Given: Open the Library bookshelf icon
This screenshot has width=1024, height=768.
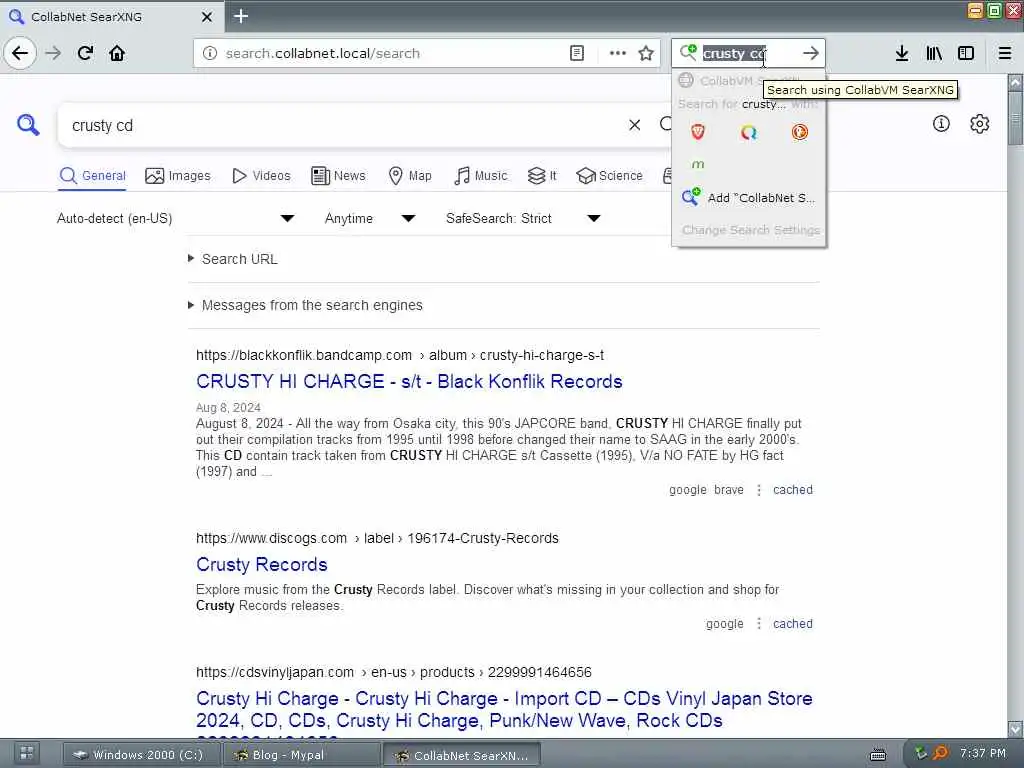Looking at the screenshot, I should tap(934, 53).
